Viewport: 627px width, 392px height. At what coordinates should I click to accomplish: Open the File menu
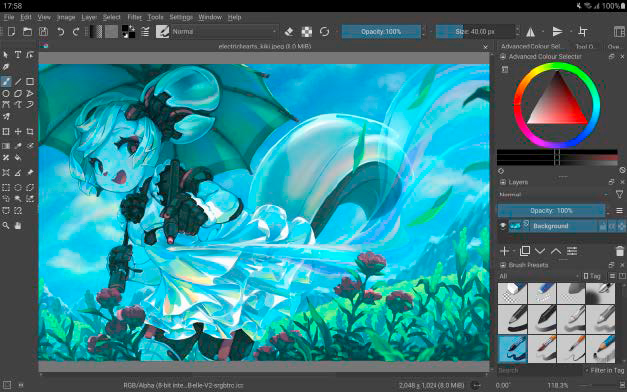[x=9, y=17]
